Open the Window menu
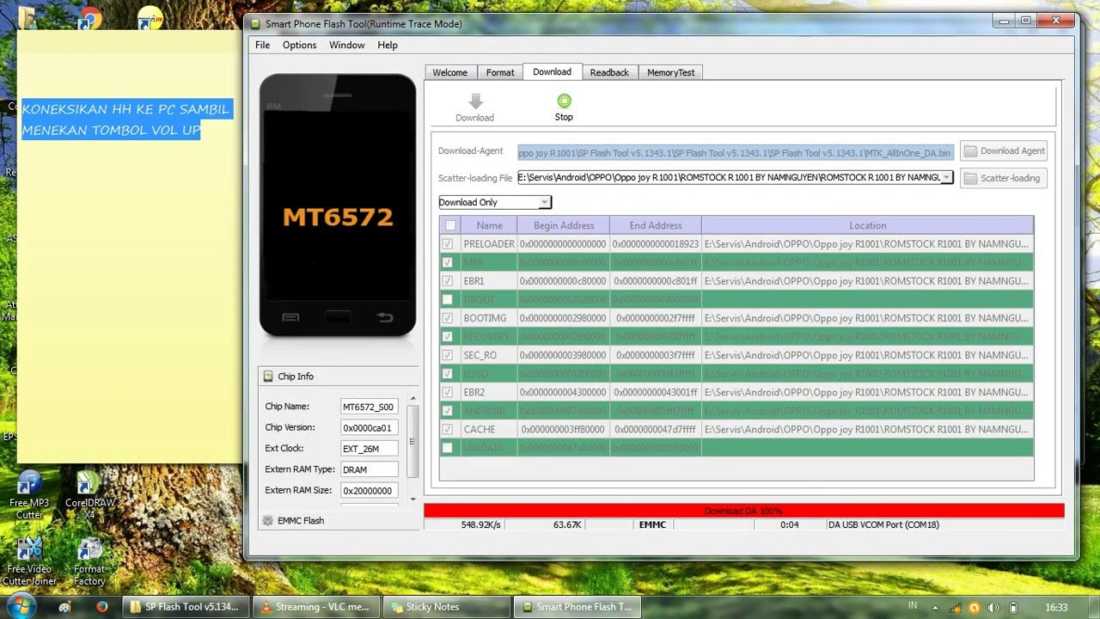Viewport: 1100px width, 619px height. 347,45
